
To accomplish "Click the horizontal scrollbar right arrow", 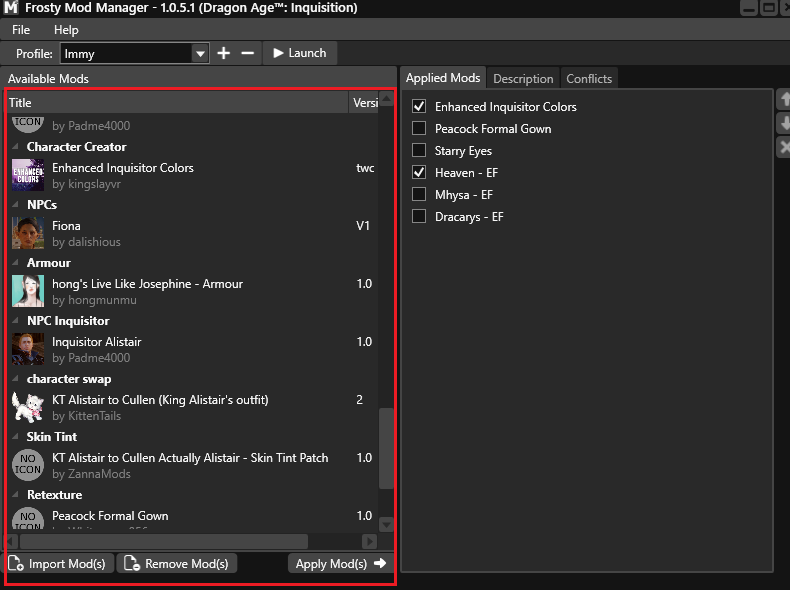I will (x=369, y=542).
